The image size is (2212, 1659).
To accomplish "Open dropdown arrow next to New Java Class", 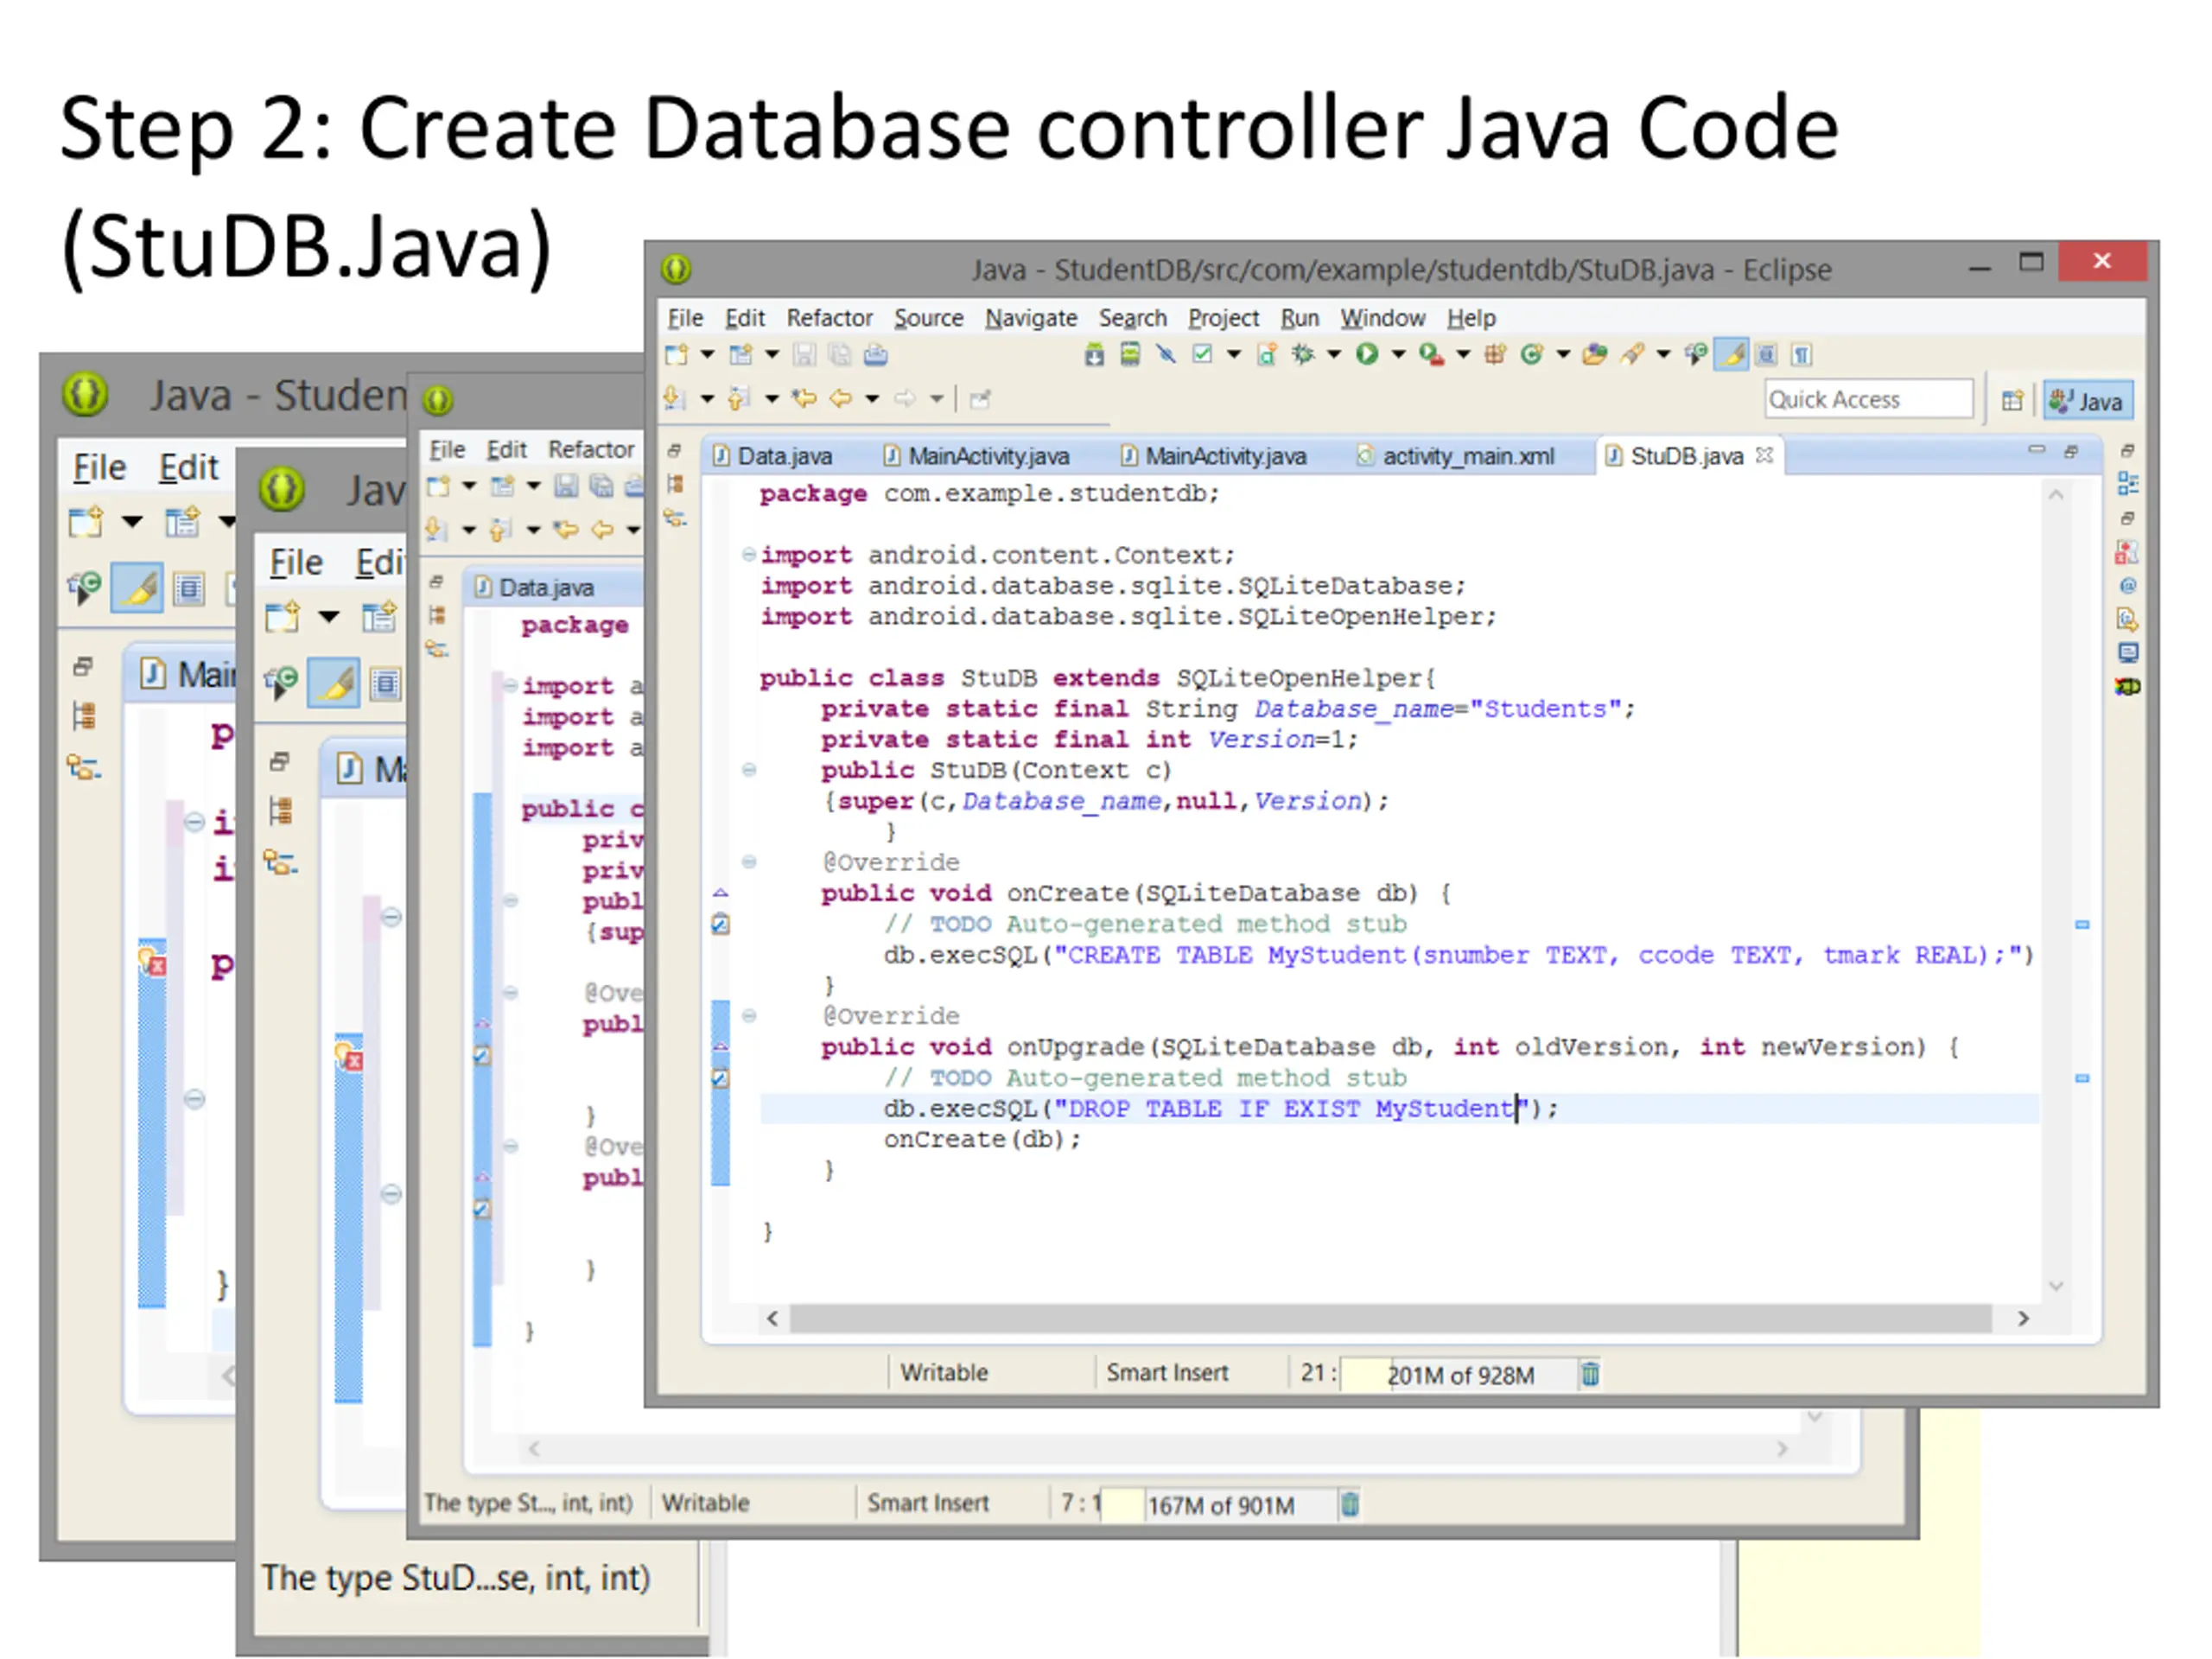I will [x=1562, y=354].
